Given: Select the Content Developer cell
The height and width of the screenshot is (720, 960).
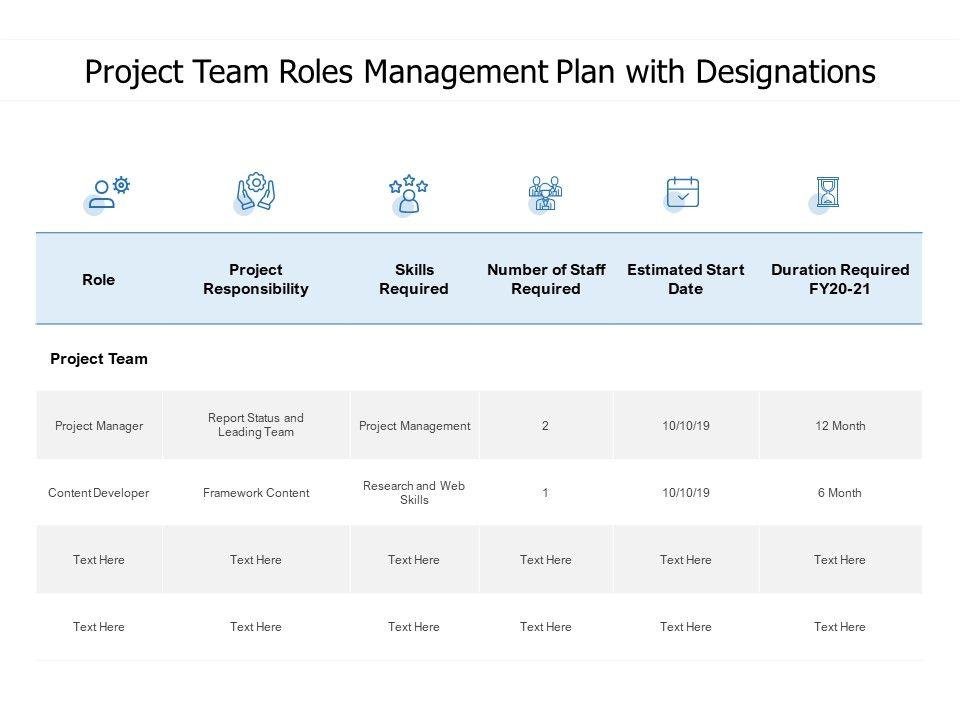Looking at the screenshot, I should point(99,493).
